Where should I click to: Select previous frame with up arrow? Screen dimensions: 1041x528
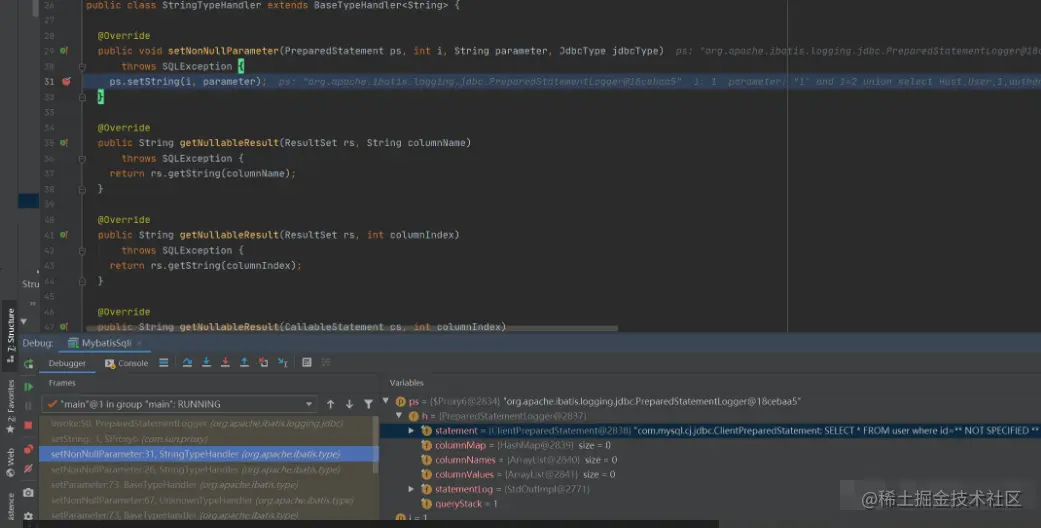(x=331, y=404)
